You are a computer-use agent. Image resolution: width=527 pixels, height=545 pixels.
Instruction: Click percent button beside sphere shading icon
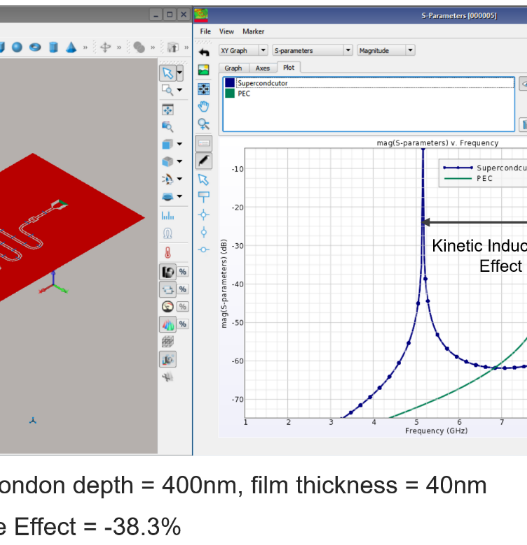click(183, 272)
